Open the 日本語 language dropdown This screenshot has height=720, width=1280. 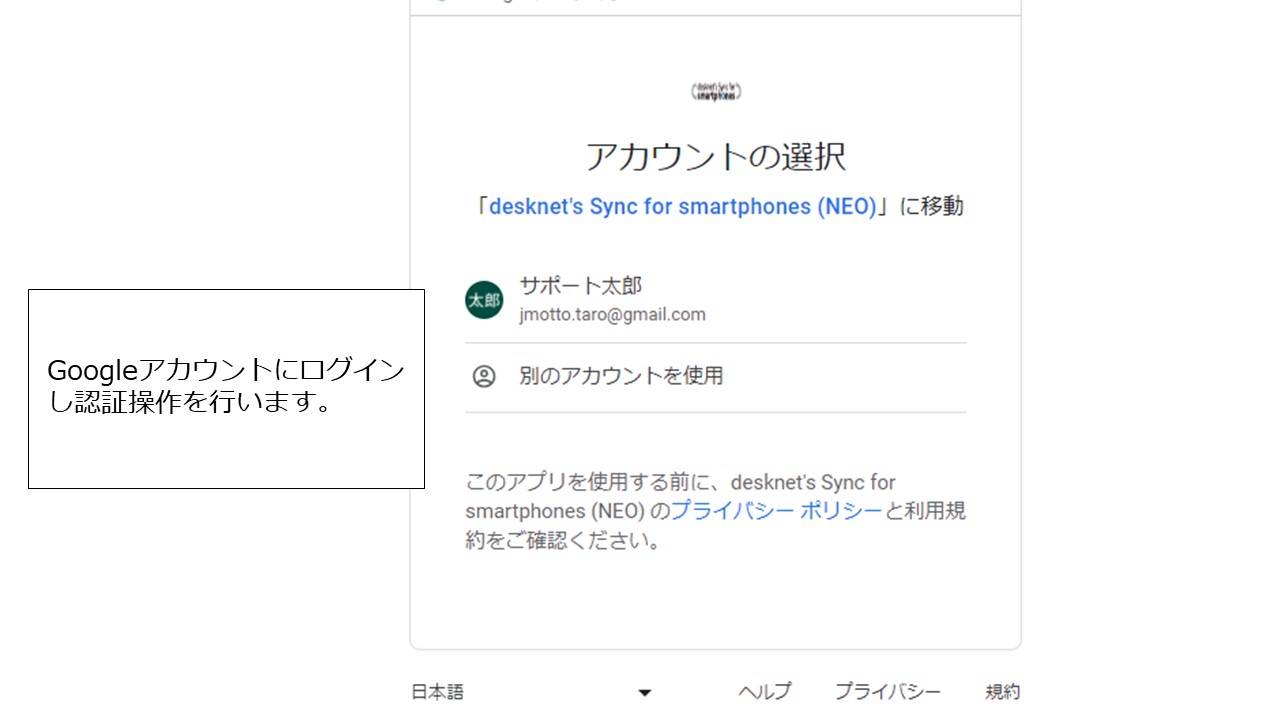coord(532,692)
